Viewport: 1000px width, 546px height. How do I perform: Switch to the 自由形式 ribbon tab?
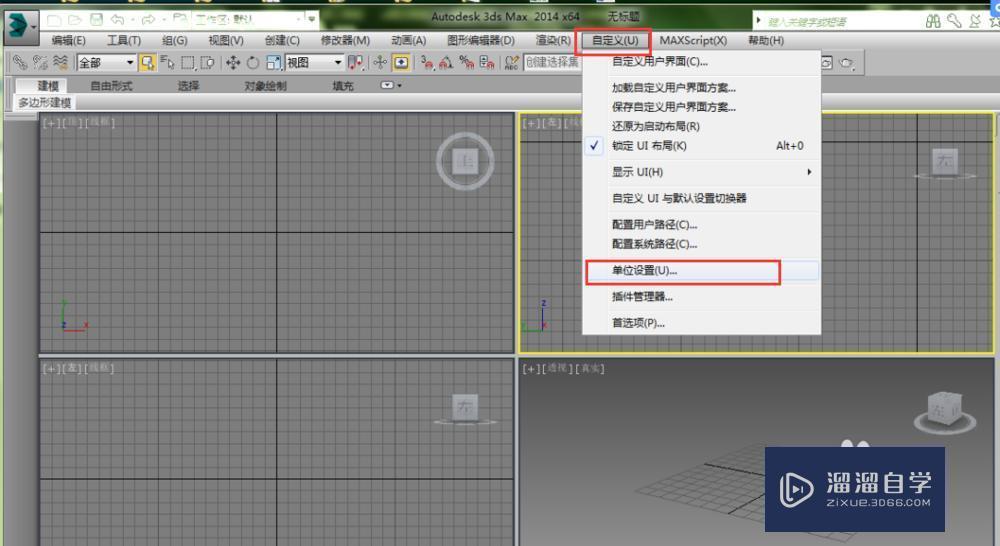click(x=111, y=85)
